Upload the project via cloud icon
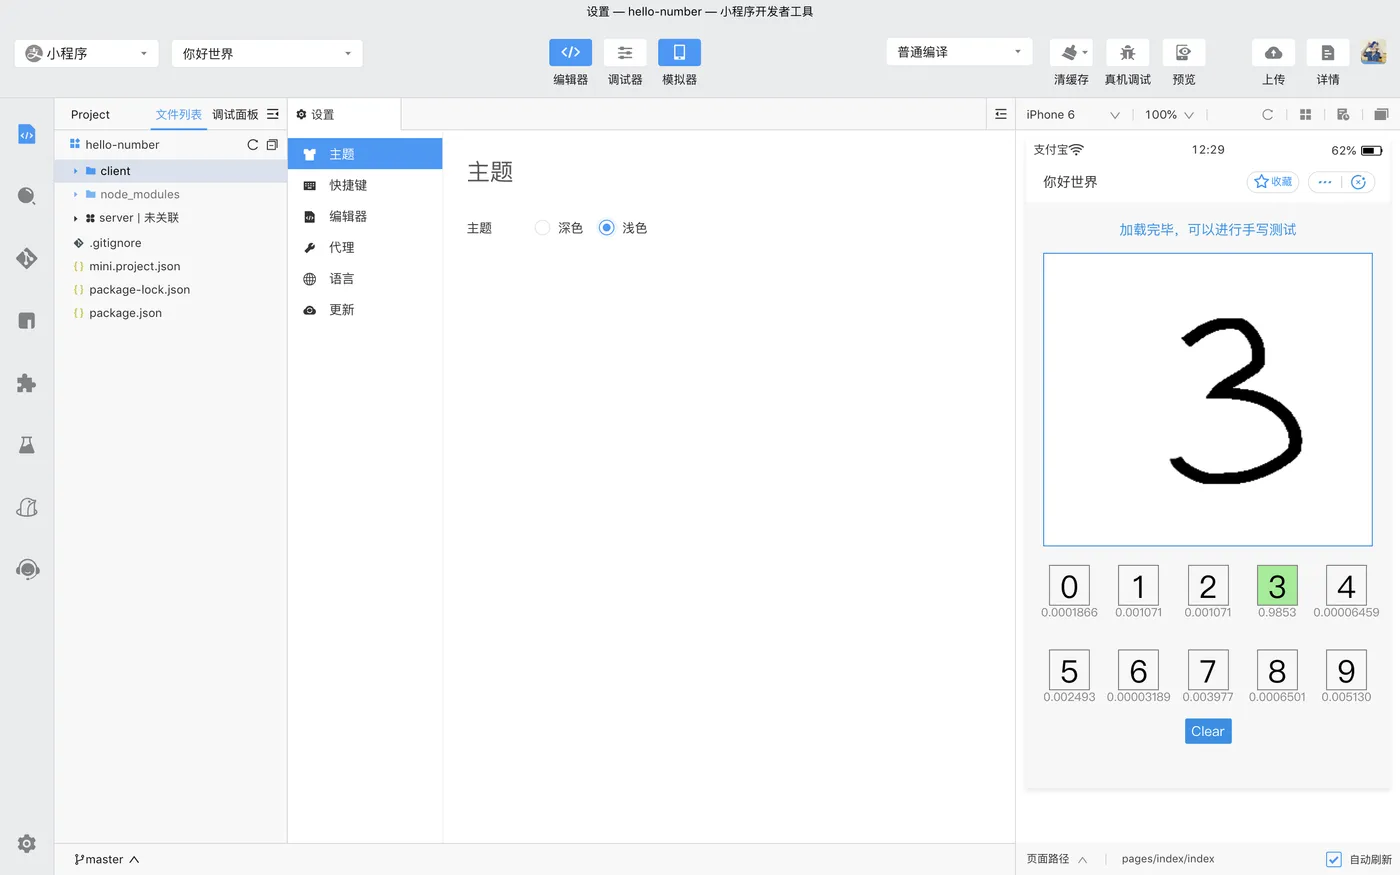 (1273, 53)
